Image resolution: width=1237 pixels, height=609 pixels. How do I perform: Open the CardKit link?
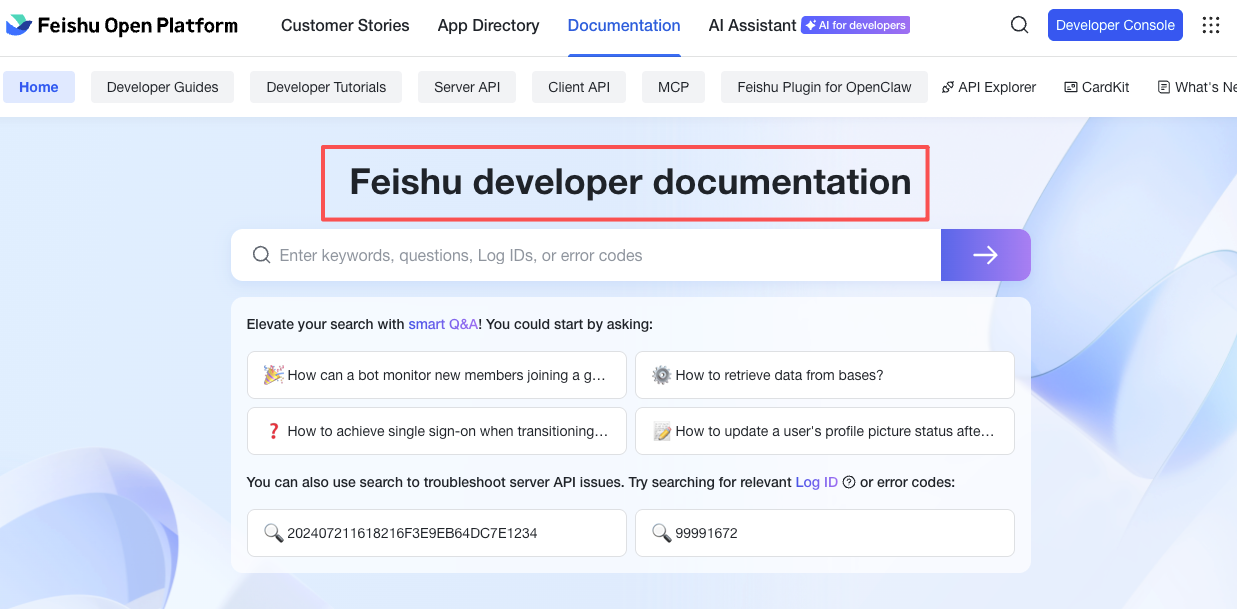pos(1097,87)
